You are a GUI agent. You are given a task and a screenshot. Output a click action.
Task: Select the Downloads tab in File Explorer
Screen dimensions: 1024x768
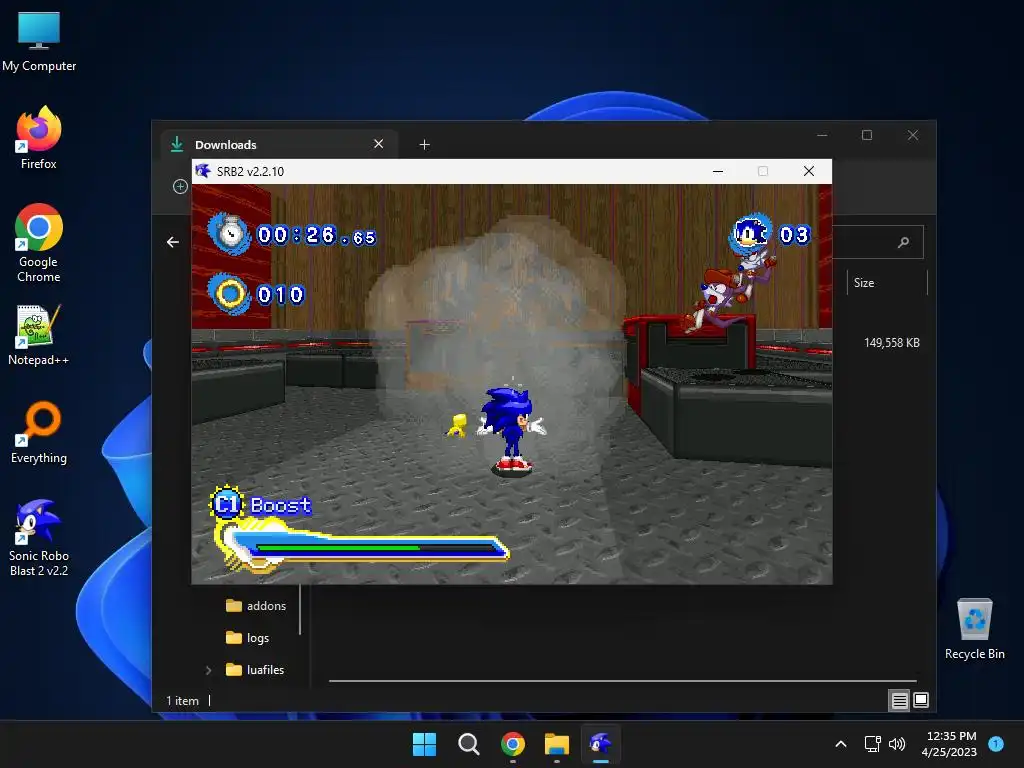pyautogui.click(x=279, y=144)
